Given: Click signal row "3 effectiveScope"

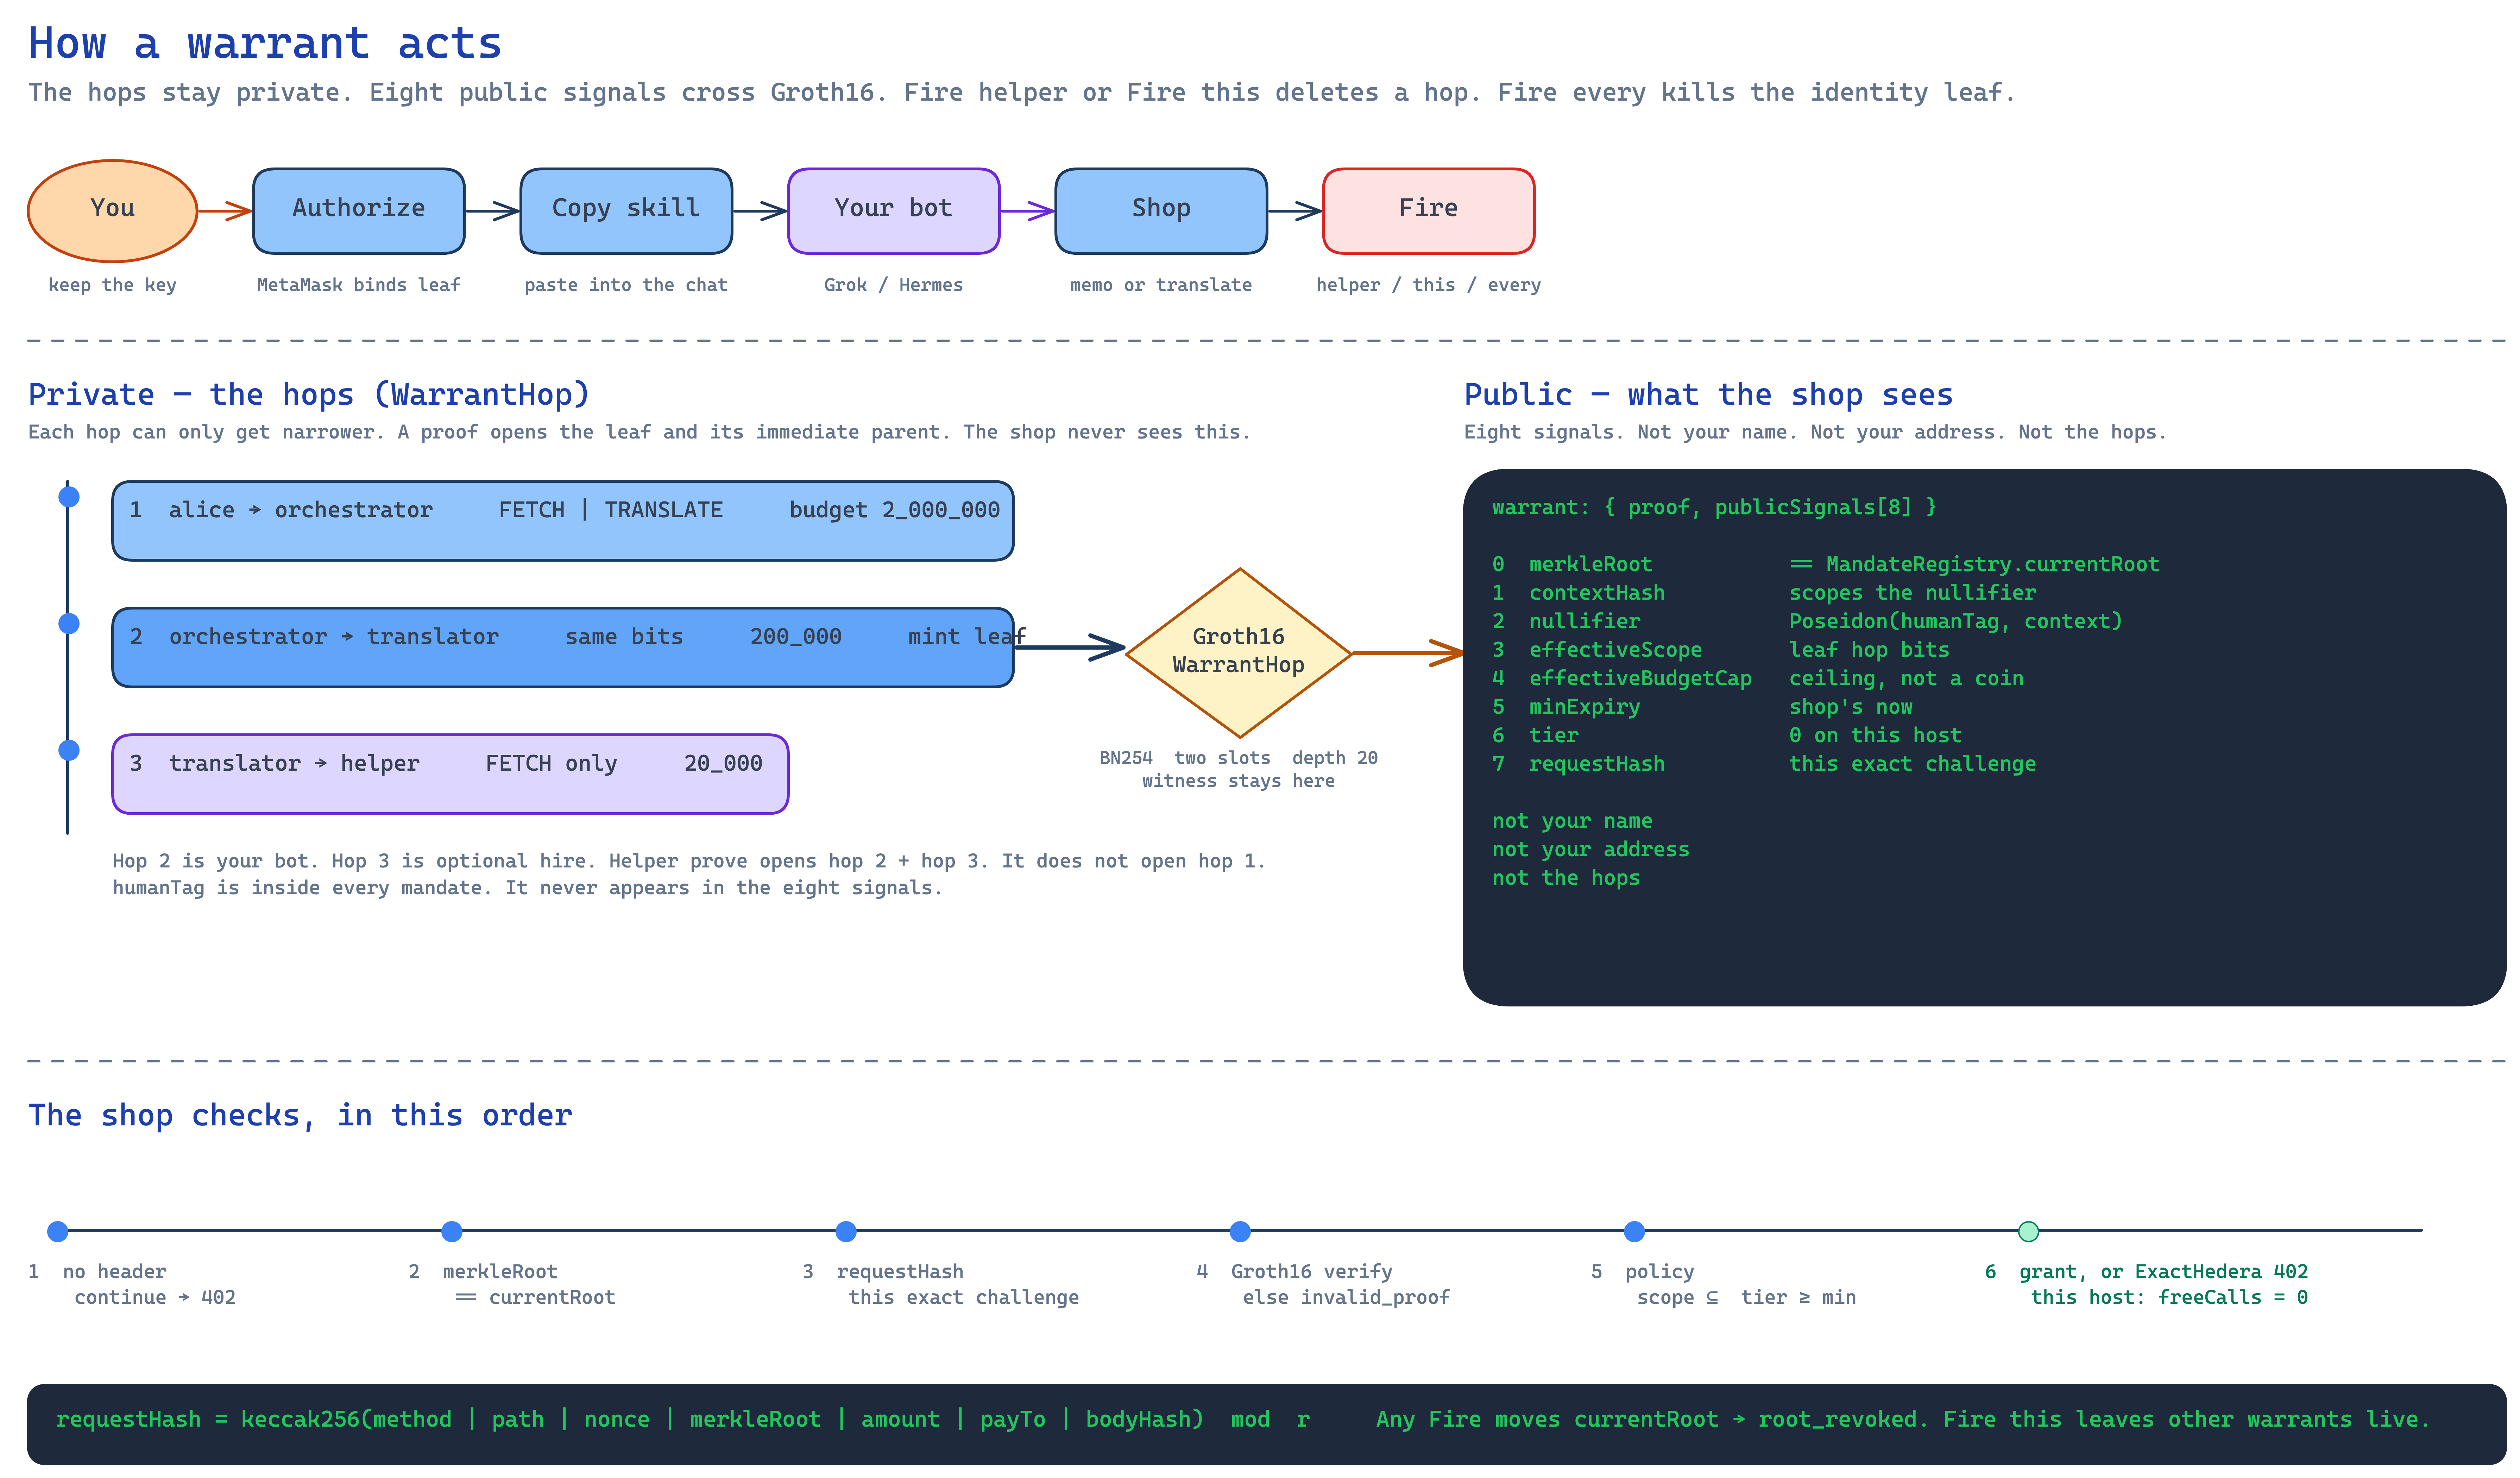Looking at the screenshot, I should click(x=1721, y=650).
